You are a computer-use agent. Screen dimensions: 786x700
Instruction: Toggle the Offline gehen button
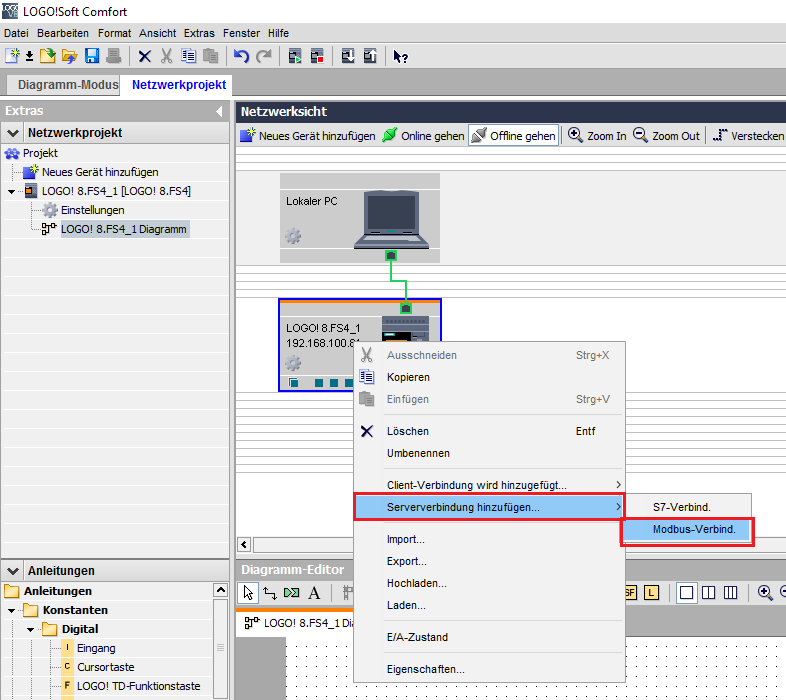tap(514, 136)
